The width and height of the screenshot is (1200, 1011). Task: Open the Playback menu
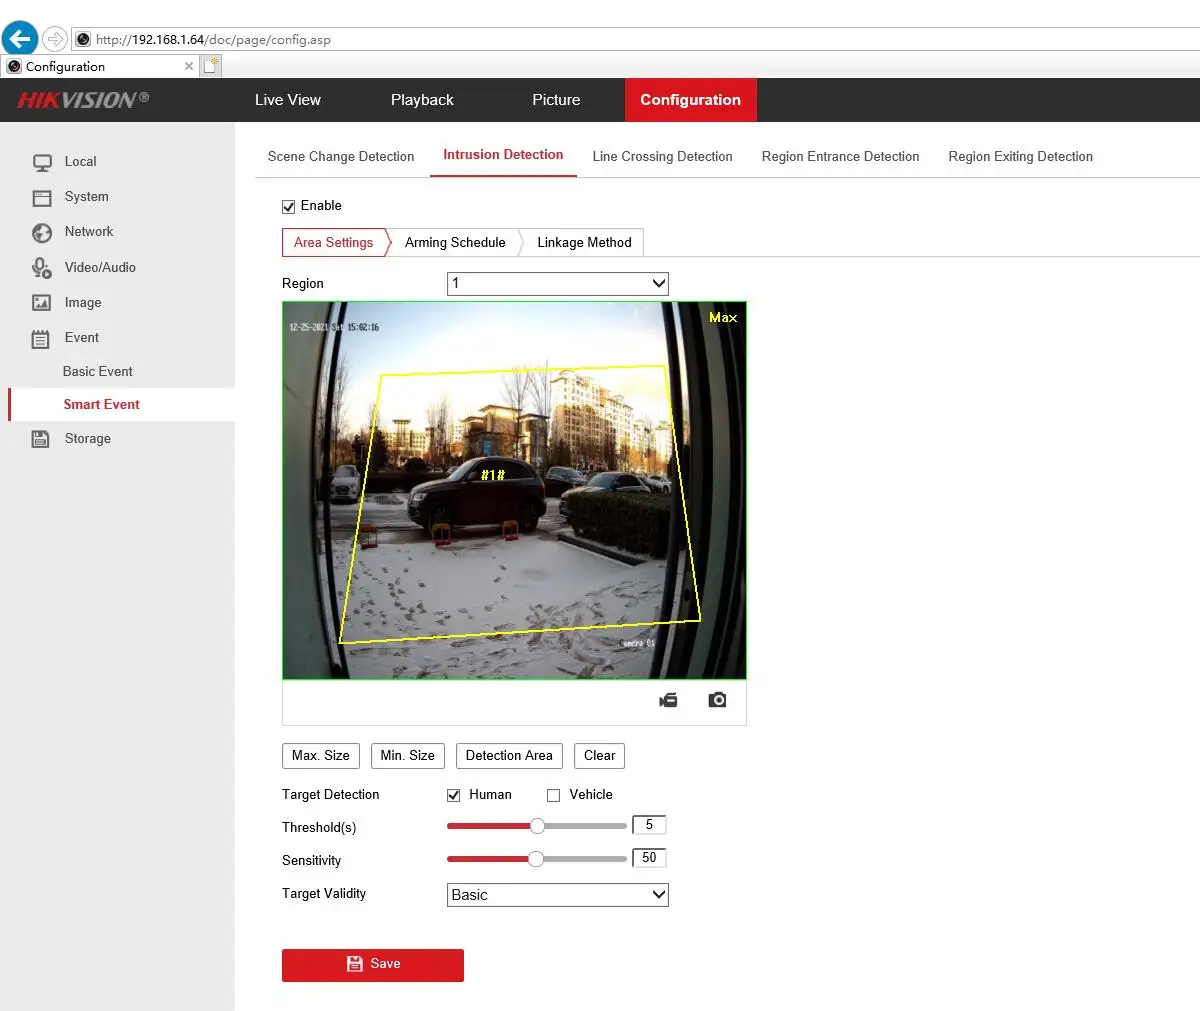coord(422,100)
